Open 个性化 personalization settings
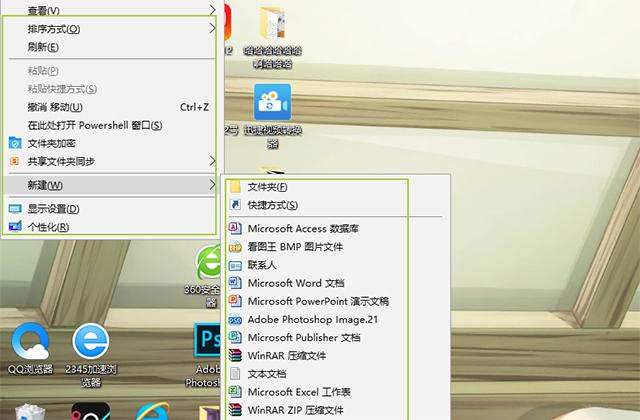The image size is (640, 420). point(48,227)
